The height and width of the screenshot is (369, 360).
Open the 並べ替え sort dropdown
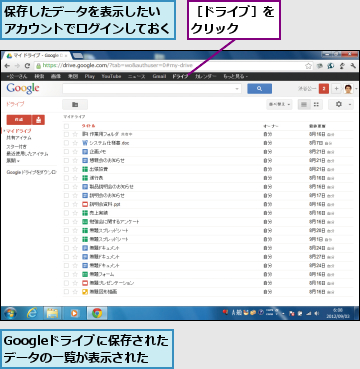(279, 105)
